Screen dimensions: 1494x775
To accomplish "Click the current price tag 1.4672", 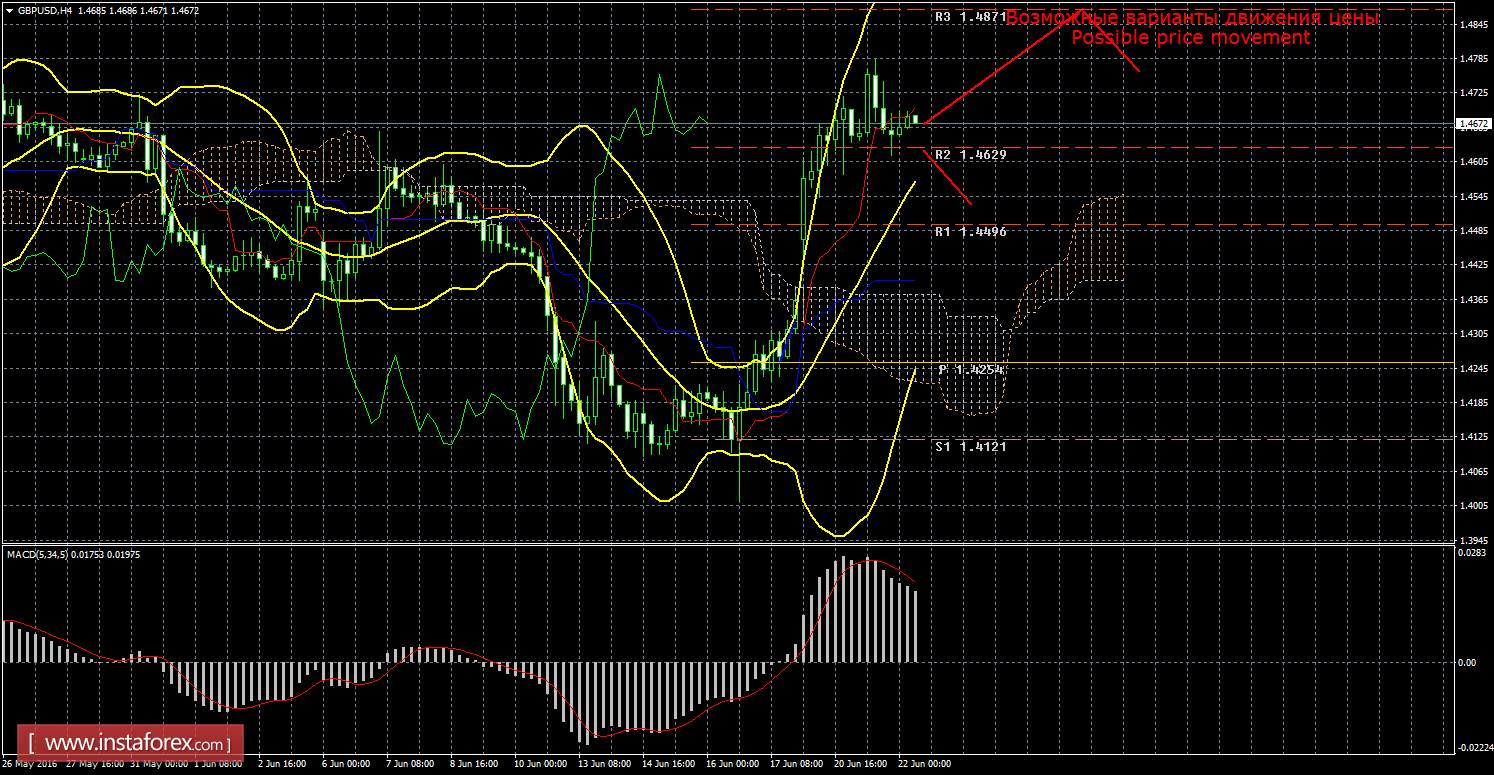I will click(x=1472, y=124).
